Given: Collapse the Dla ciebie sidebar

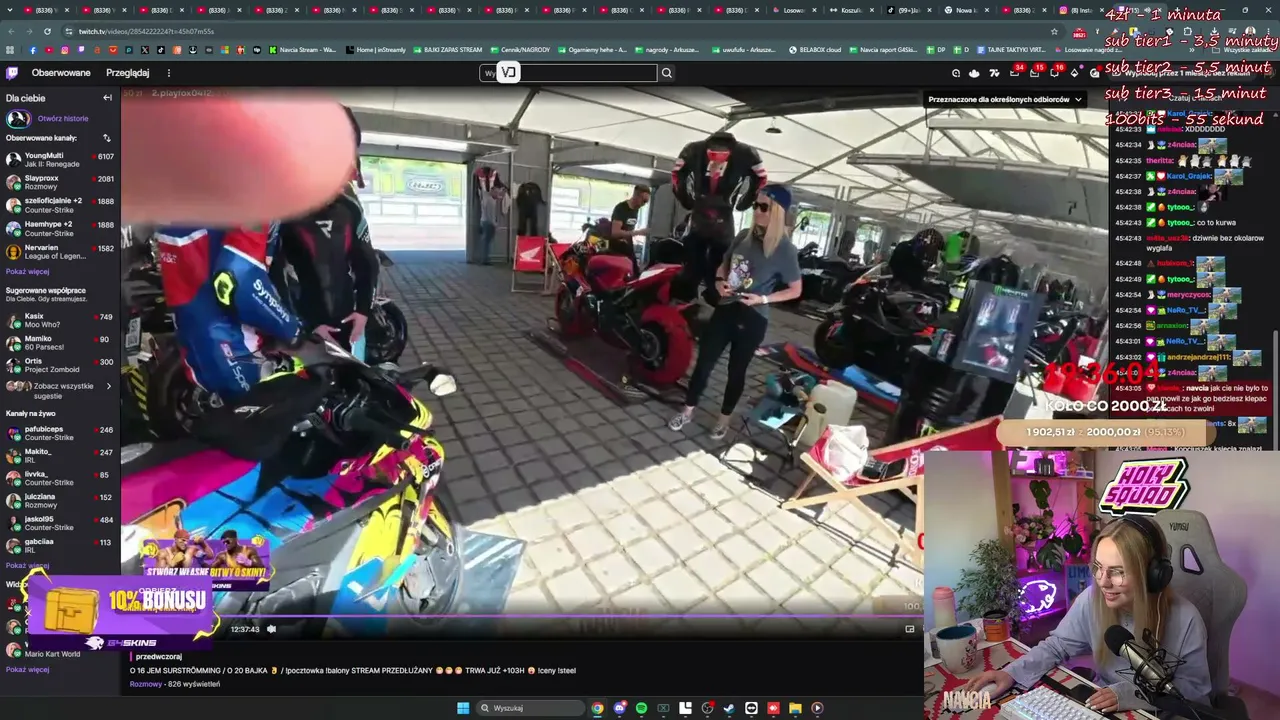Looking at the screenshot, I should click(x=107, y=98).
